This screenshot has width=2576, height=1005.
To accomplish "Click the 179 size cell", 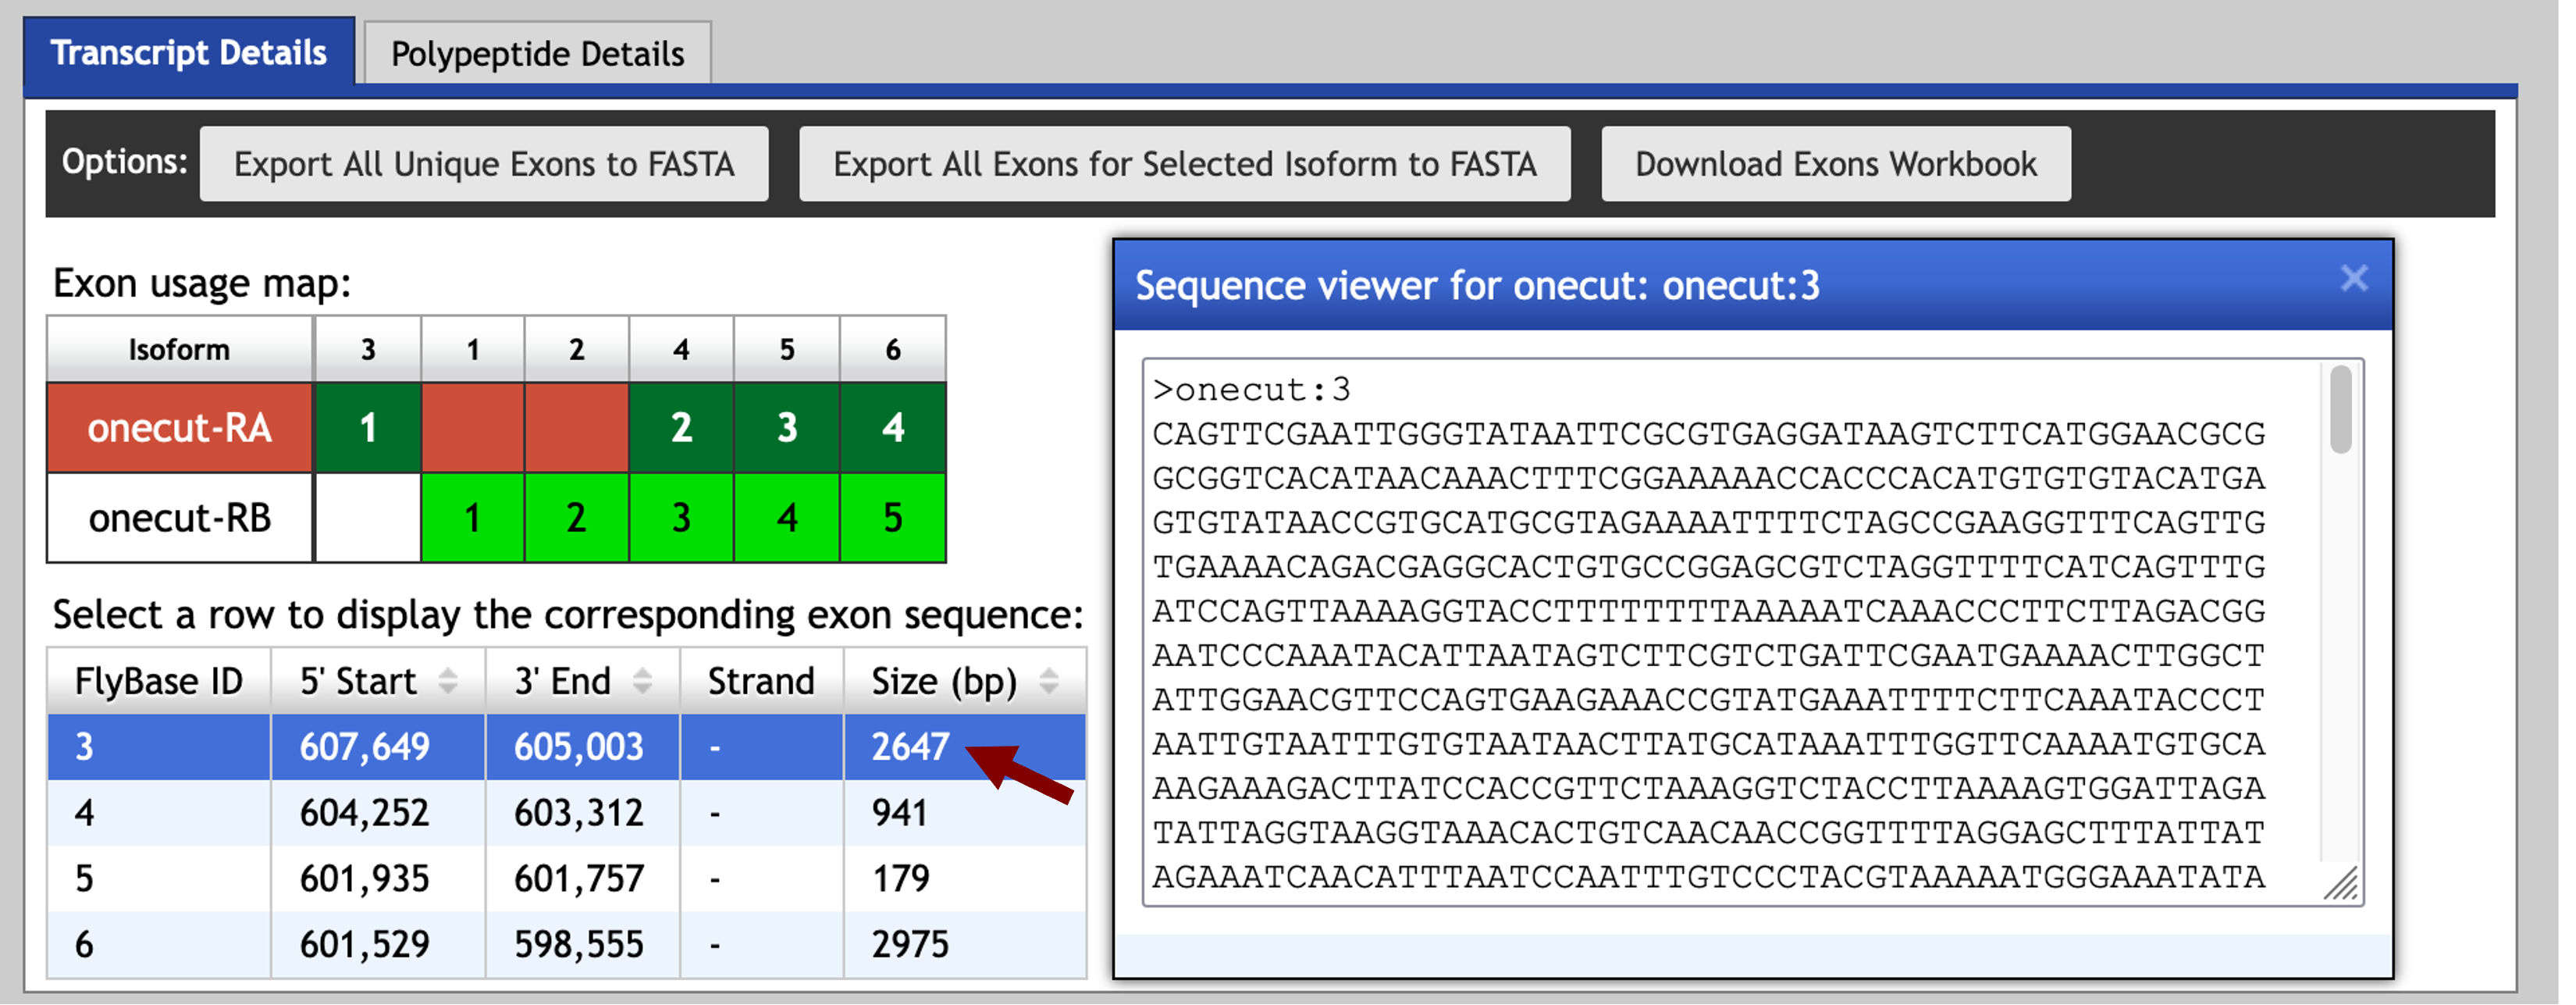I will point(965,879).
